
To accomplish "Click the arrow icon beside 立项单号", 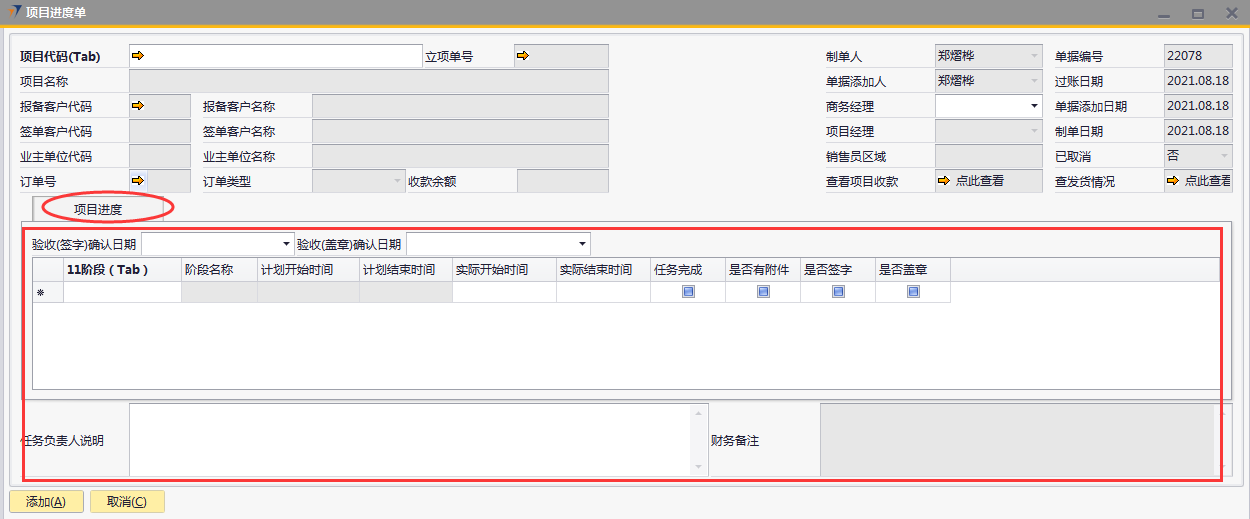I will click(x=523, y=56).
